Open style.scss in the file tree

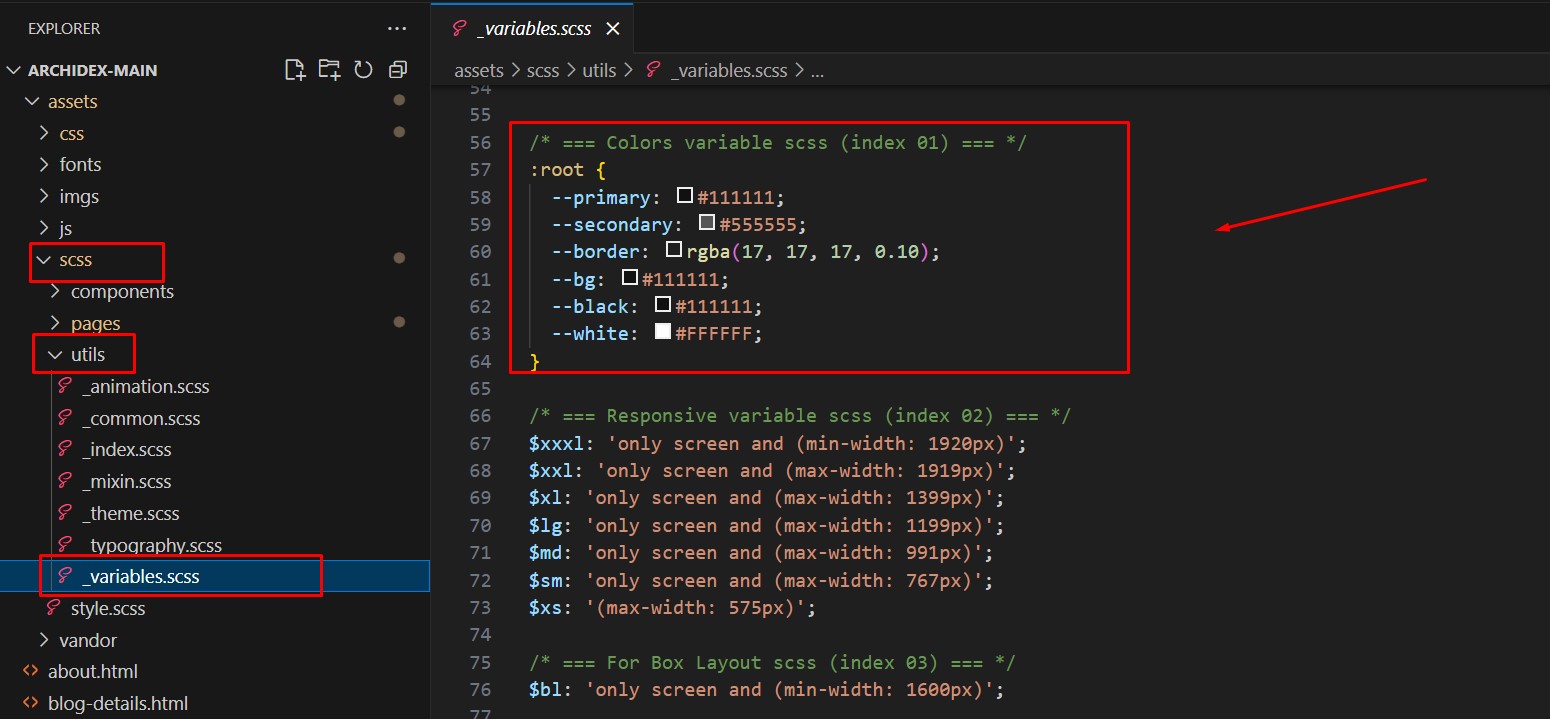click(x=107, y=608)
